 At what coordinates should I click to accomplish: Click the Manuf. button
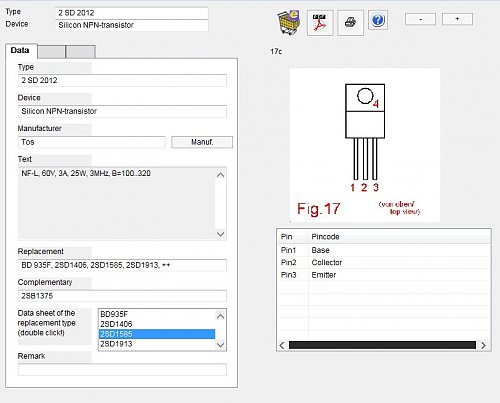(x=202, y=142)
